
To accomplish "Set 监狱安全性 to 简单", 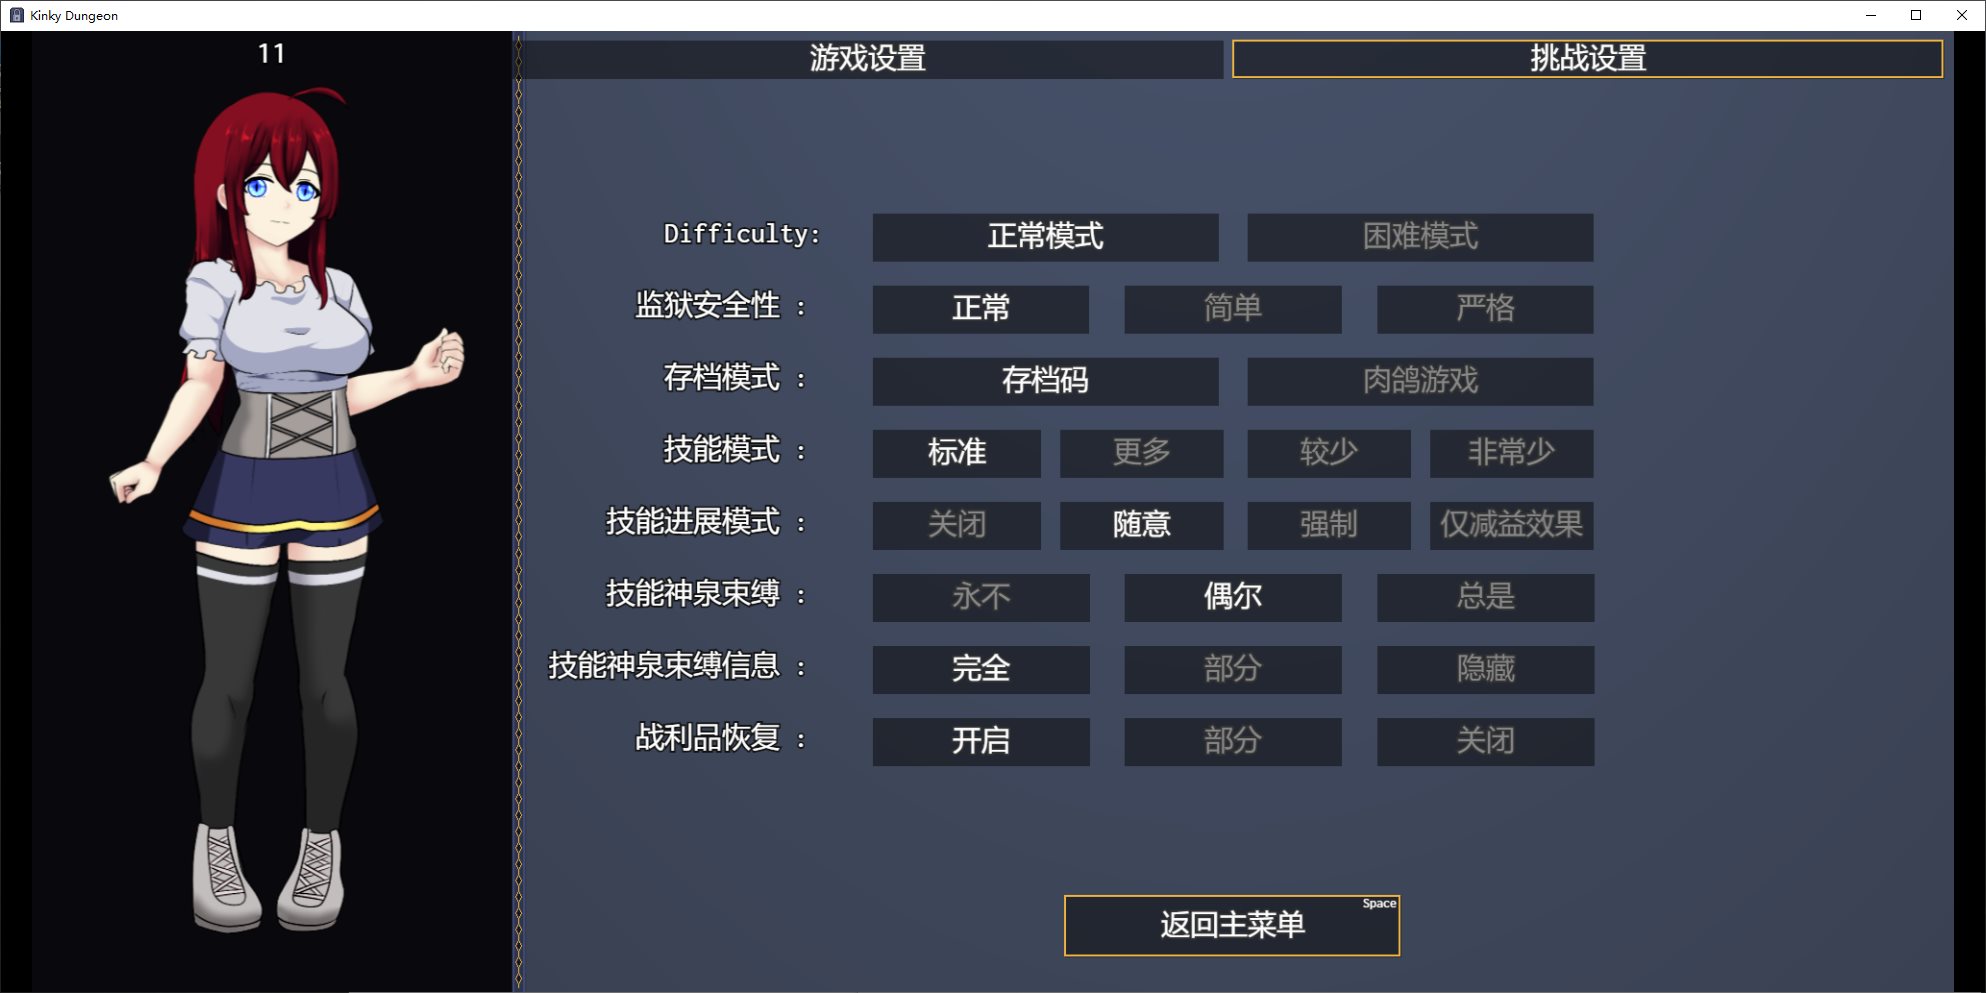I will click(1232, 309).
